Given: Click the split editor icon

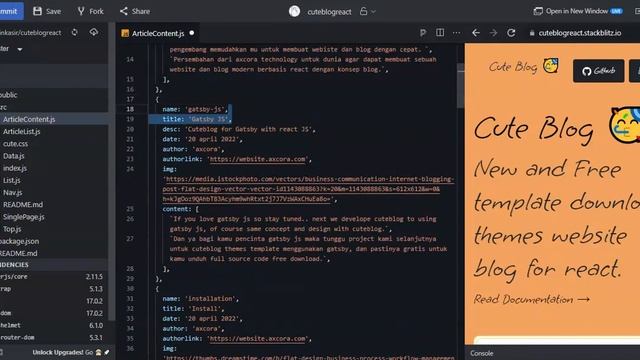Looking at the screenshot, I should click(440, 32).
